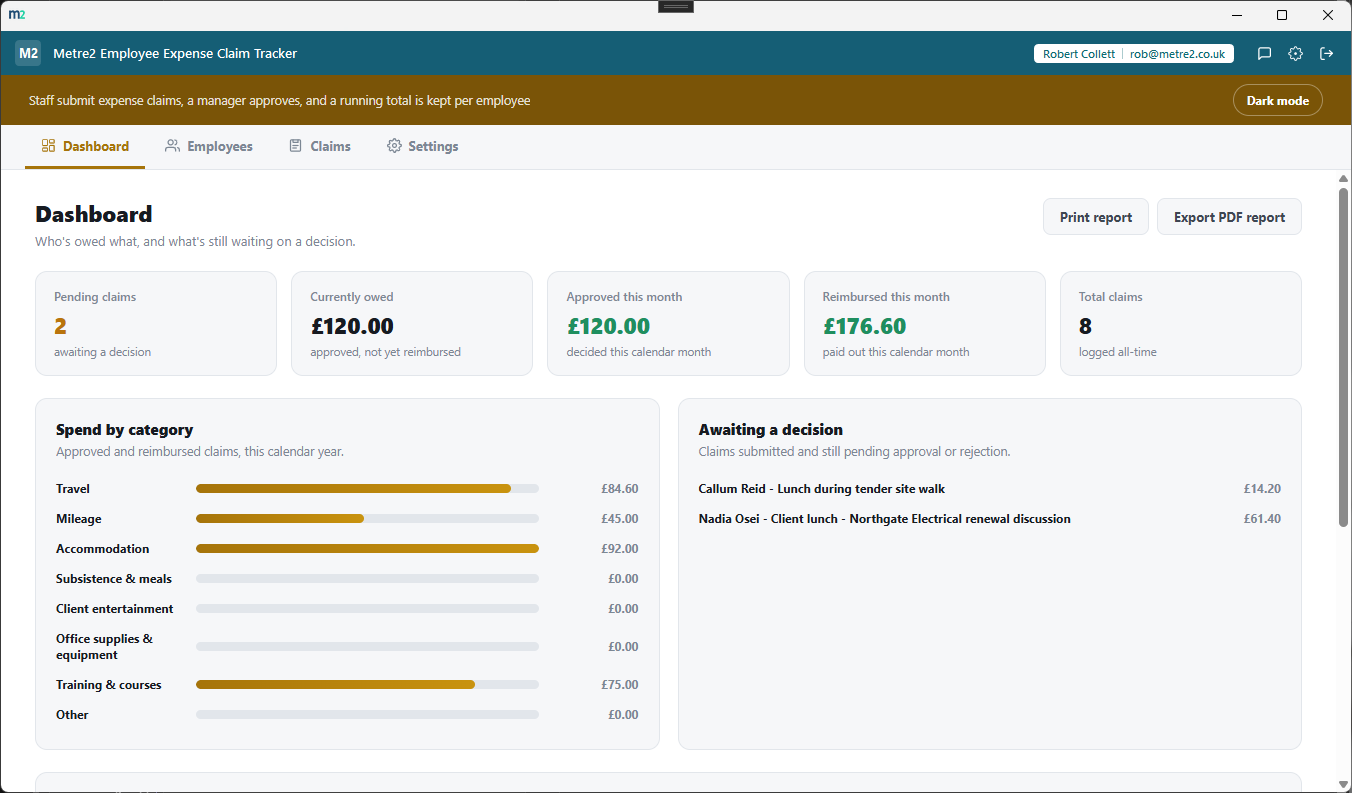This screenshot has width=1352, height=793.
Task: Click the Employees tab people icon
Action: [172, 146]
